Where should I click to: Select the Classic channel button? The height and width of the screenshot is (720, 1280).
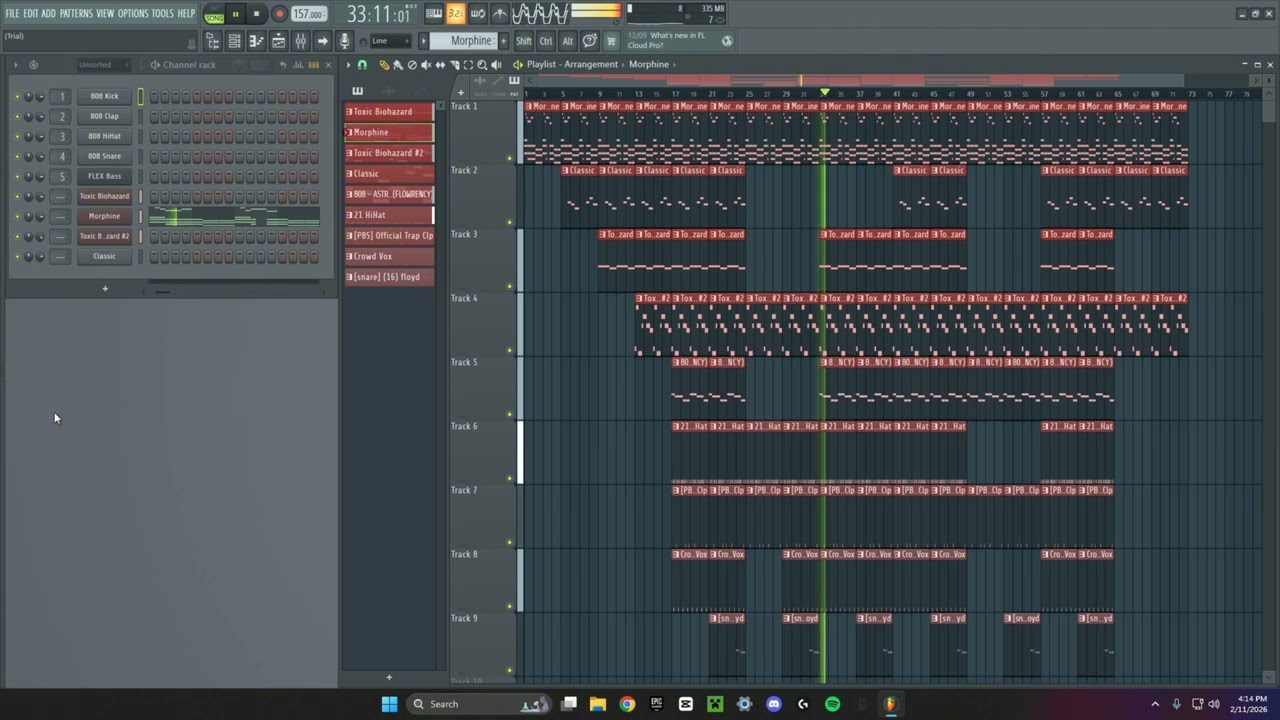[104, 256]
